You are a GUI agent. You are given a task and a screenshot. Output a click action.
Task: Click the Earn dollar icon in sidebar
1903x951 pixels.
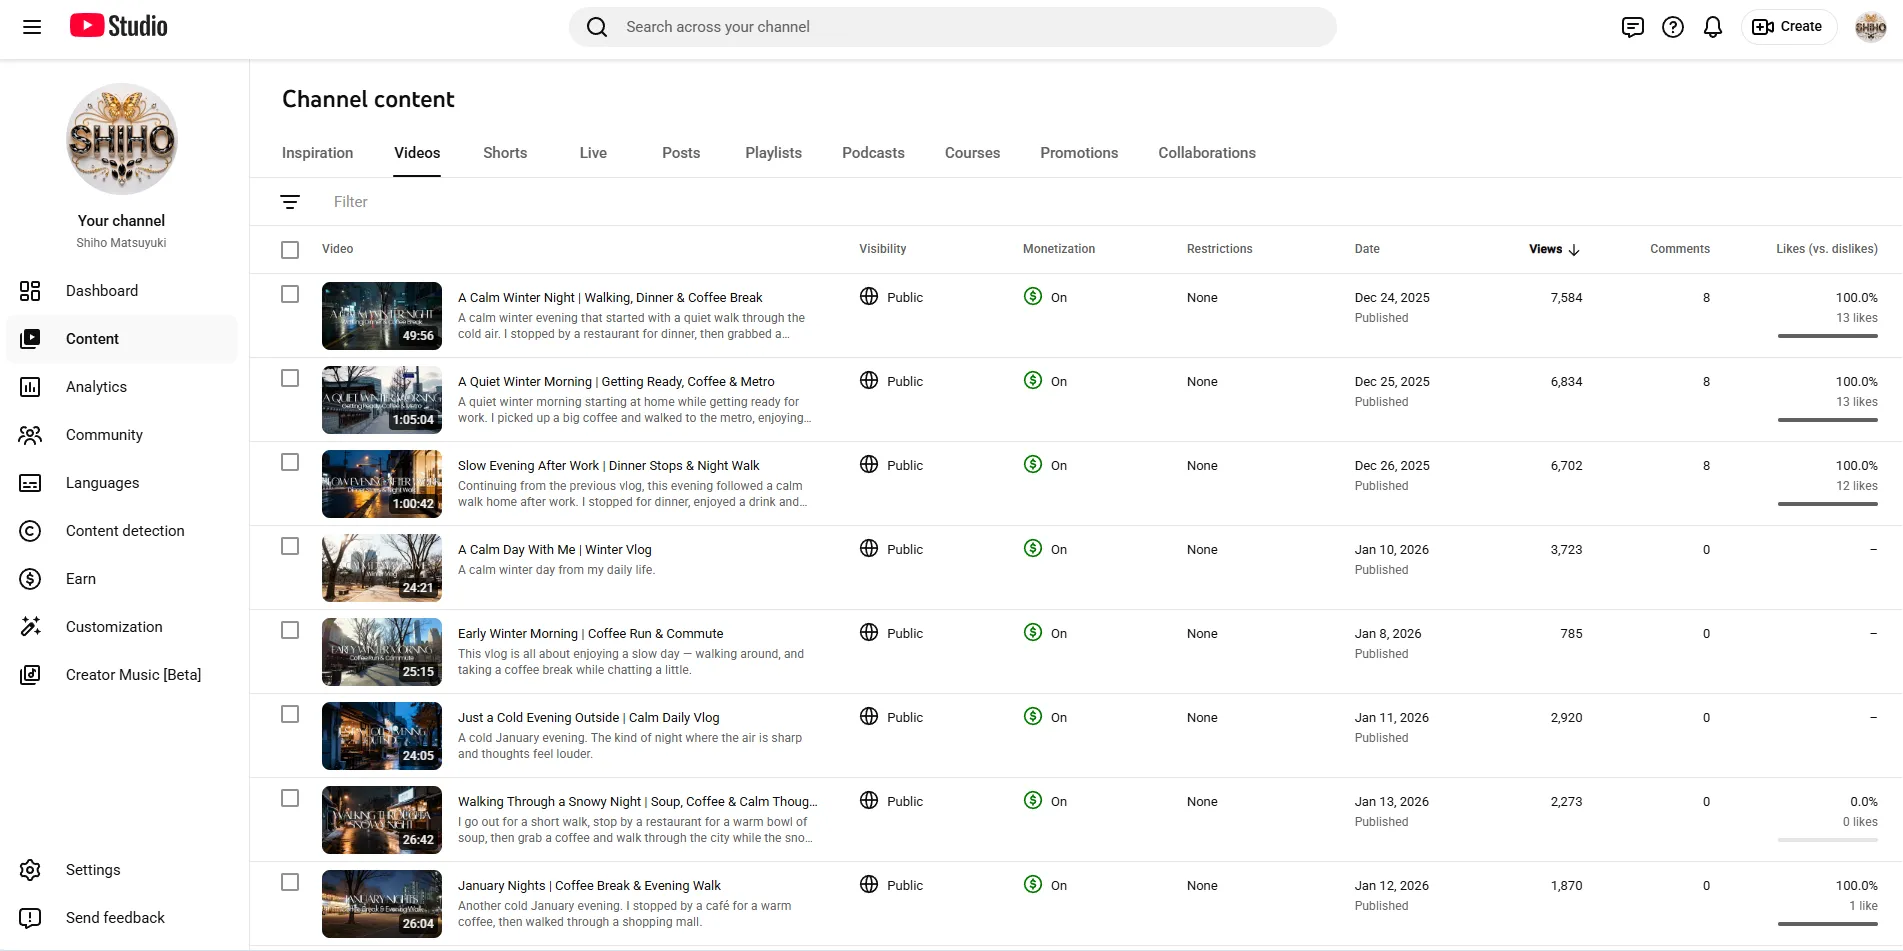30,579
